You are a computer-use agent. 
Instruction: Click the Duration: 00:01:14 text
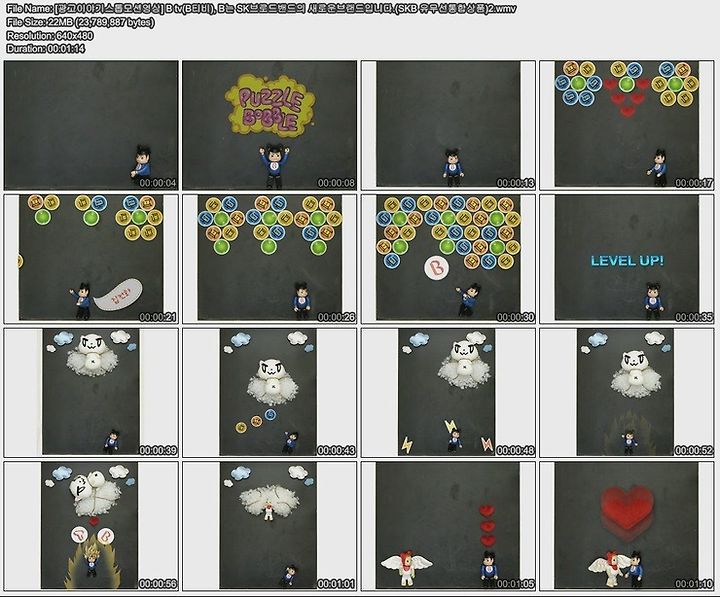point(45,48)
